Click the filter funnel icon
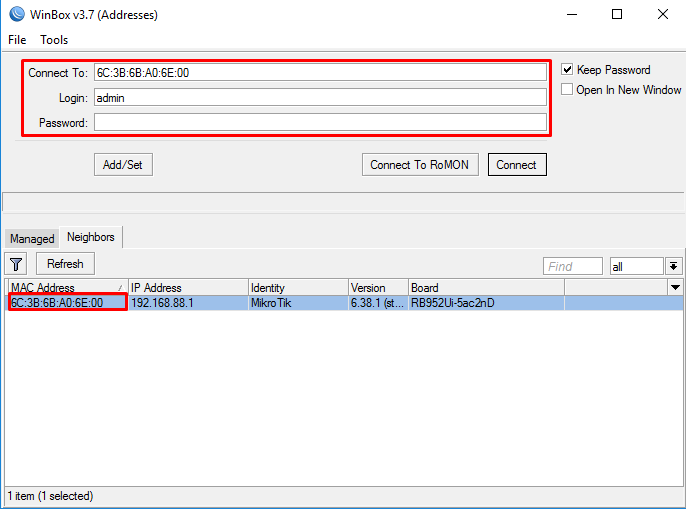The image size is (686, 509). point(16,264)
